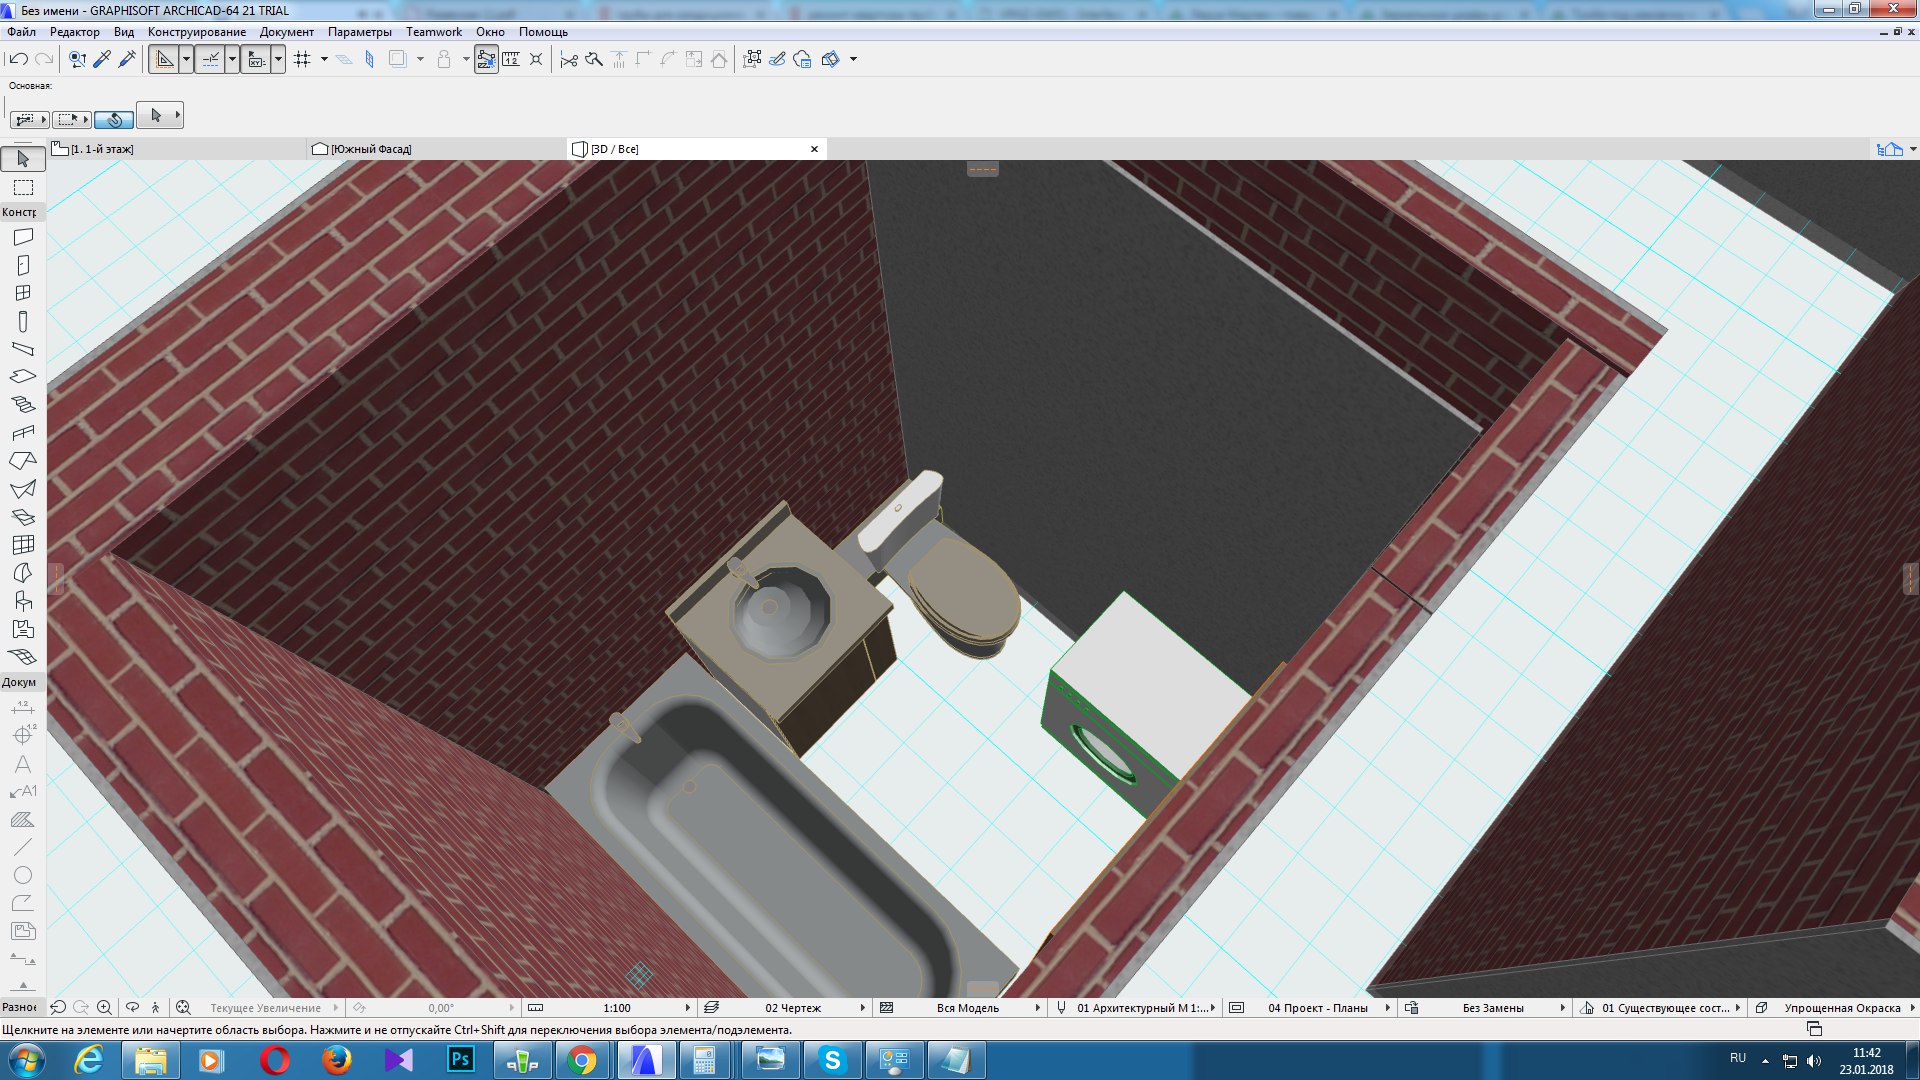Screen dimensions: 1920x1080
Task: Select the Text tool in toolbox
Action: pos(23,764)
